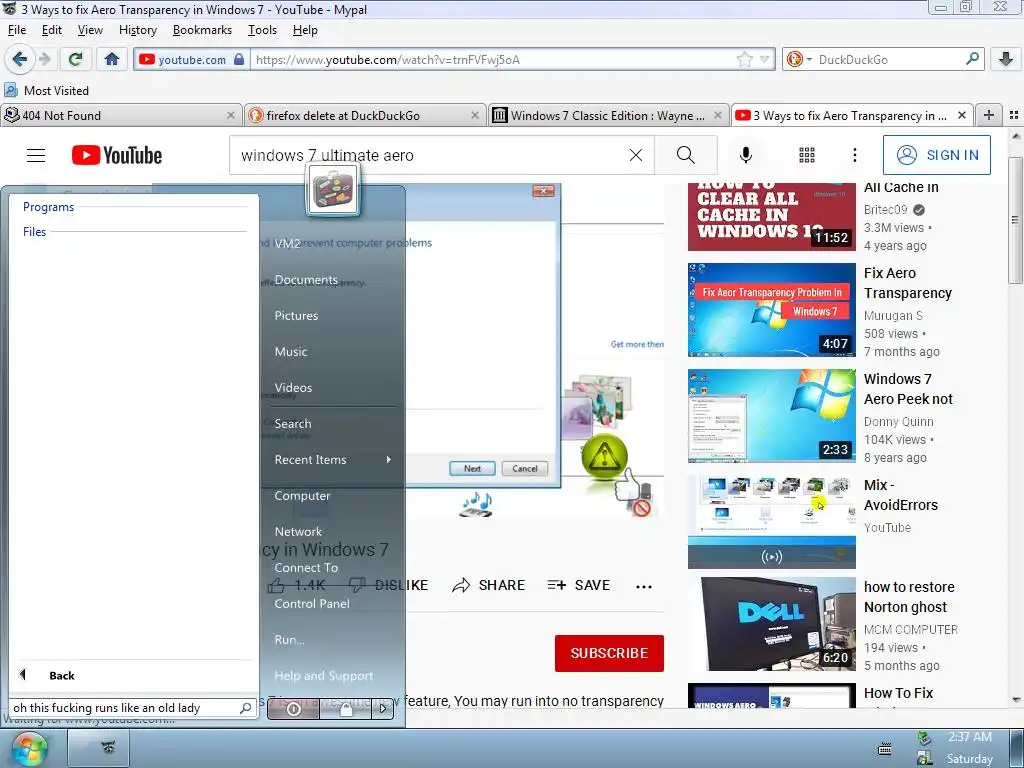Click the YouTube logo
This screenshot has width=1024, height=768.
(x=117, y=155)
